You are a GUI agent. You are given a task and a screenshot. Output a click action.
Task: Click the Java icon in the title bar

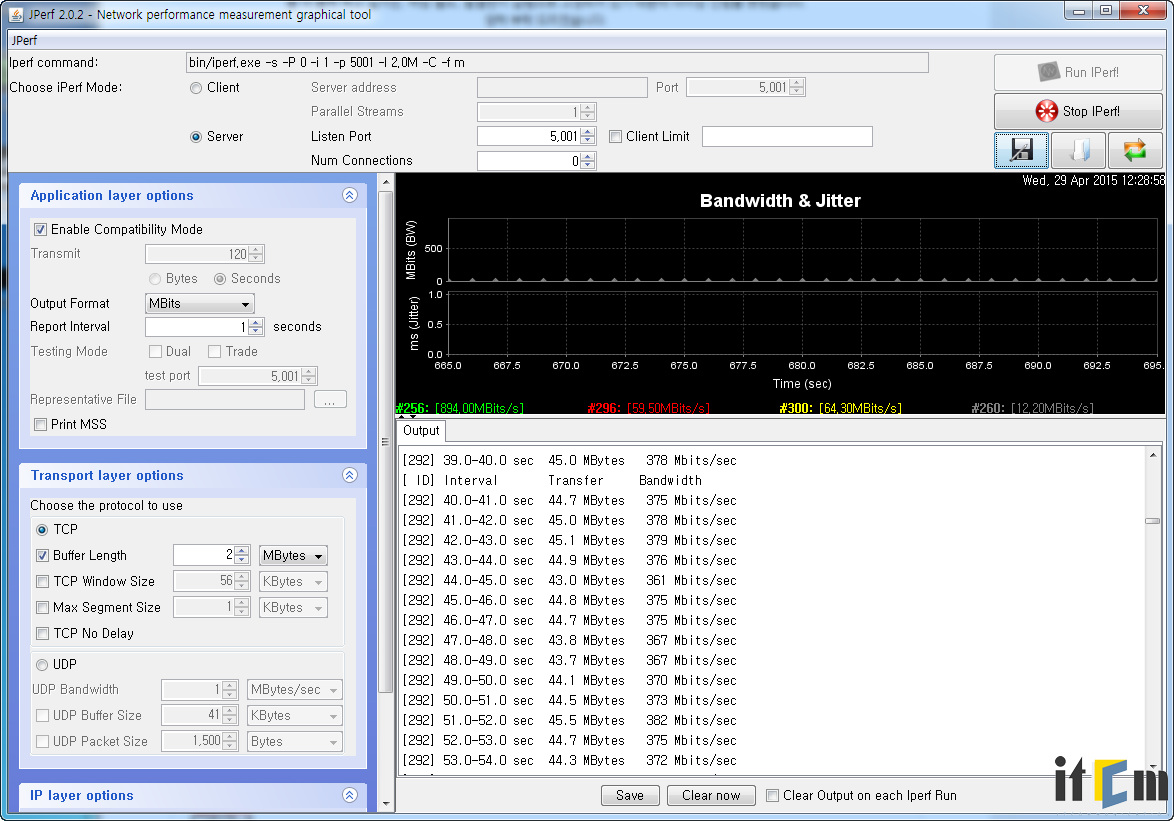click(16, 14)
